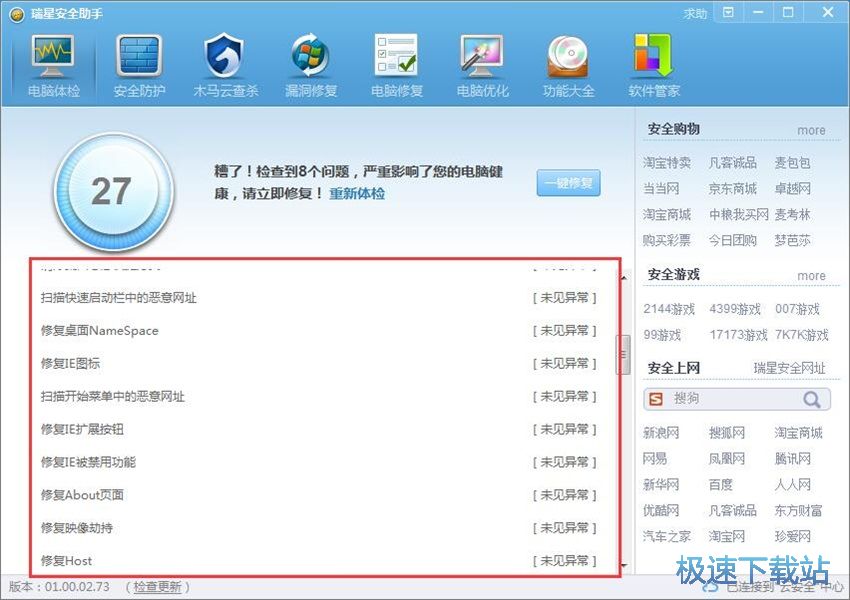
Task: Open the 功能大全 disc box icon
Action: point(568,56)
